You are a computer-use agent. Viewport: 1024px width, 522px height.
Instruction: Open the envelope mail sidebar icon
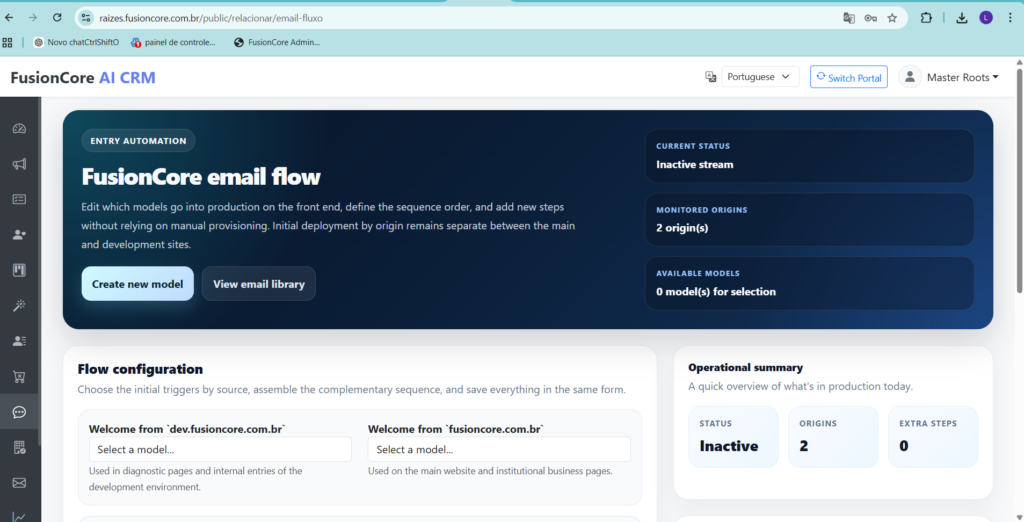[x=19, y=482]
